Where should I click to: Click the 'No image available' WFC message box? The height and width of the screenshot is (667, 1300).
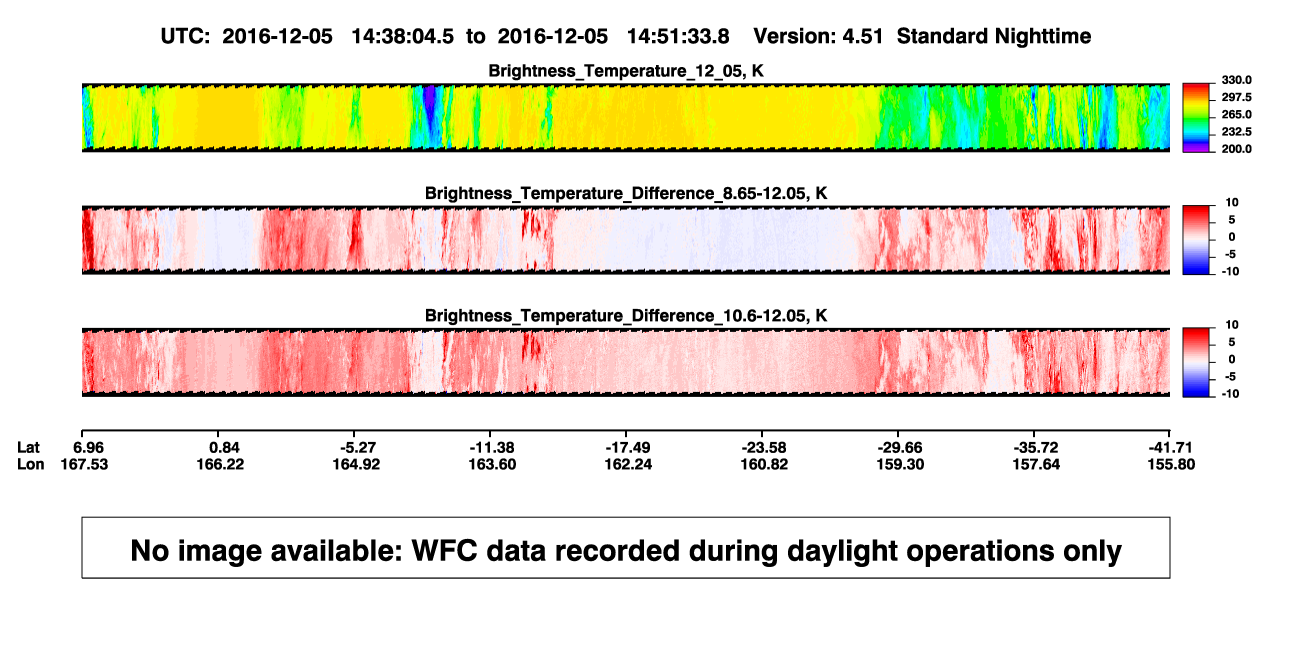click(626, 547)
